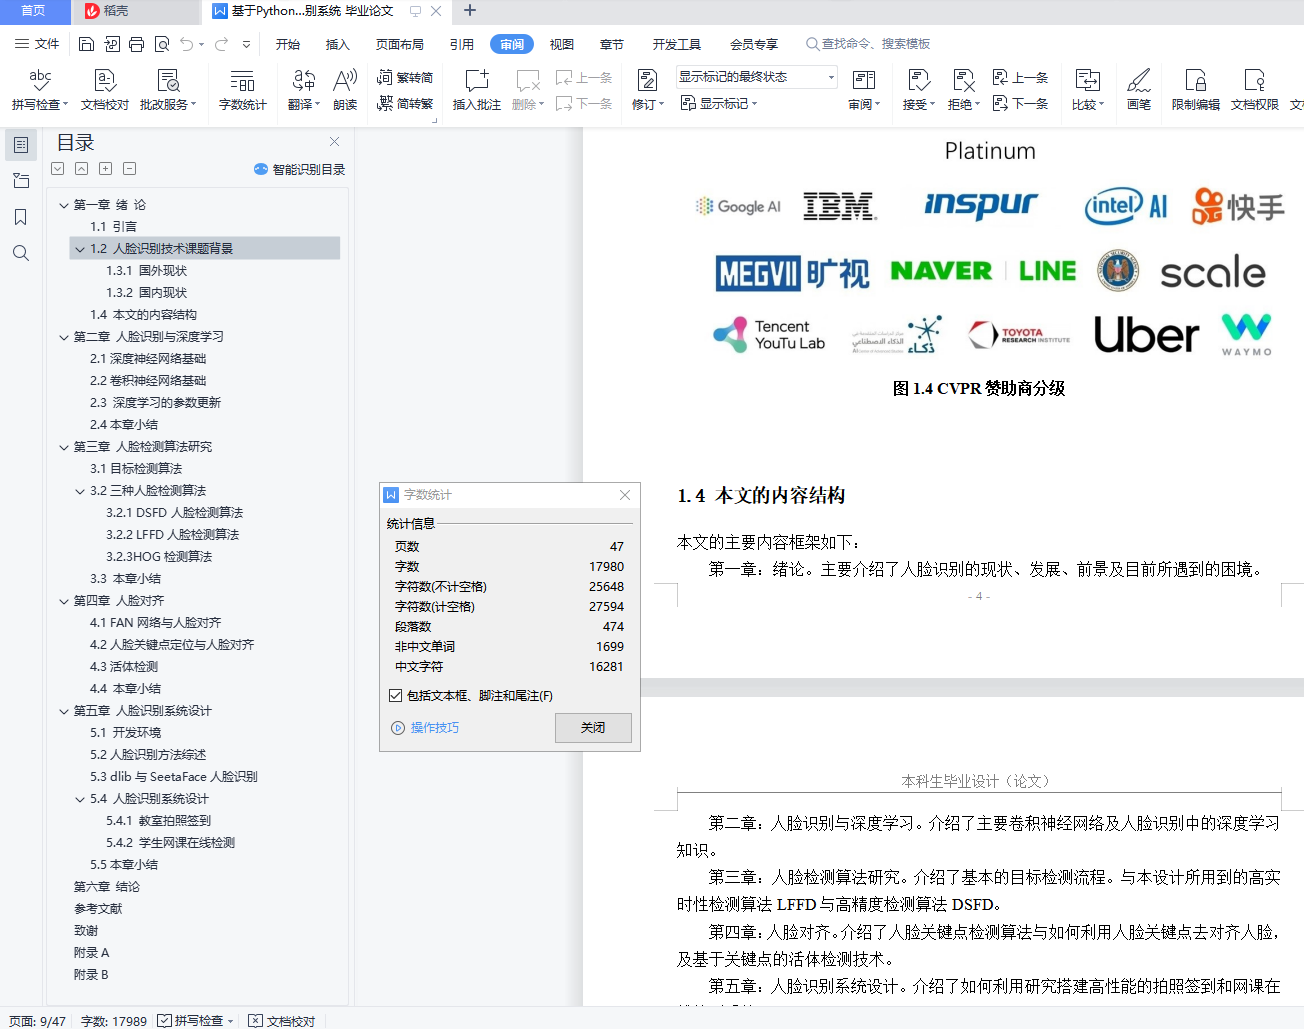
Task: Open the 审阅 review pane tool
Action: pos(864,89)
